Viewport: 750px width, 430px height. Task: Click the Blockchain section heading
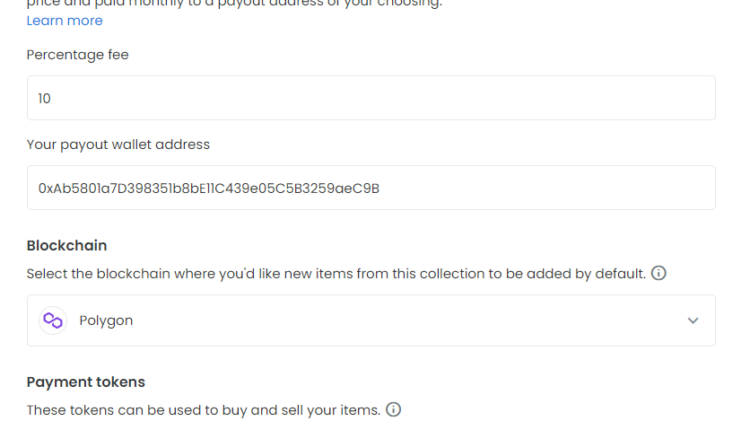coord(66,245)
